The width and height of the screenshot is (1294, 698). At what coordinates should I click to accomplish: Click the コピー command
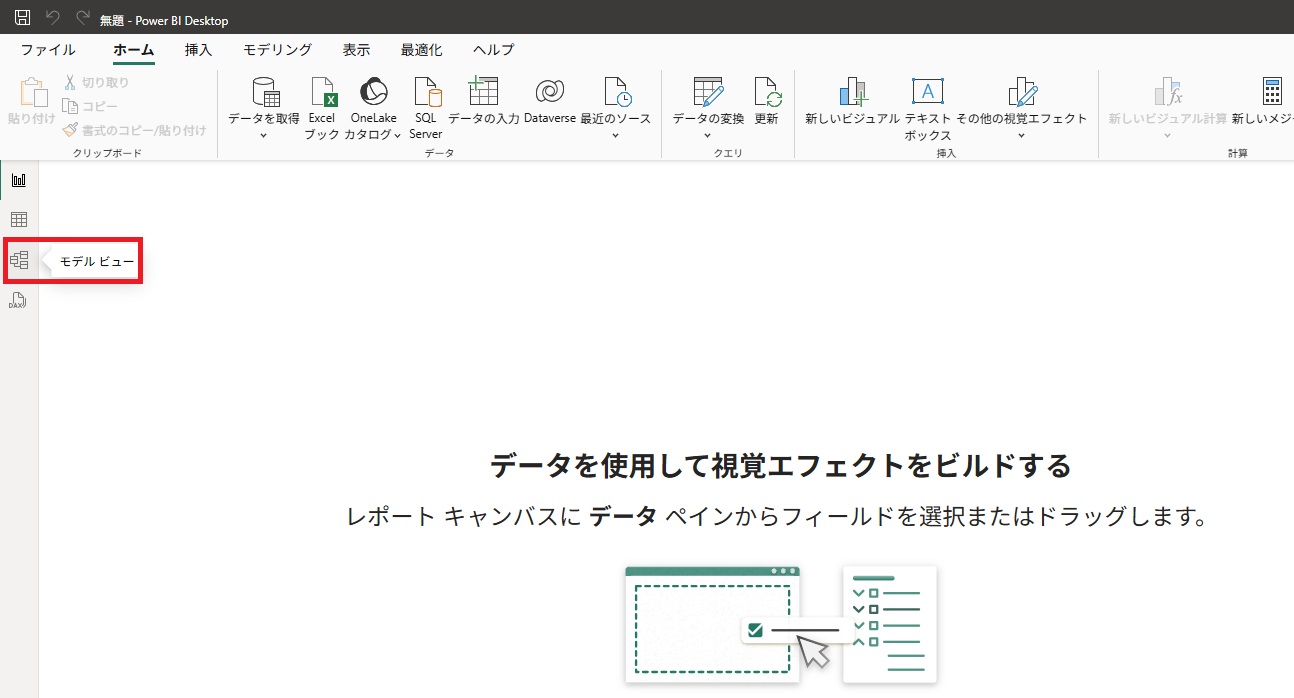90,106
